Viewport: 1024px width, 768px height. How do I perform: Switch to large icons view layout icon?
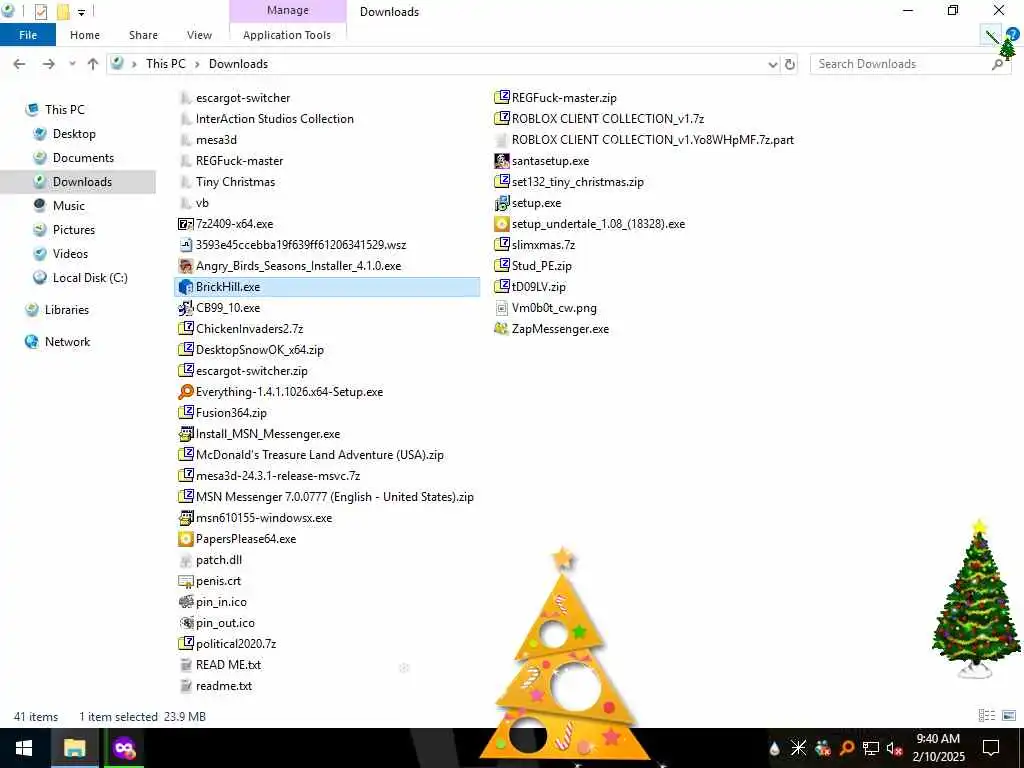click(1009, 716)
